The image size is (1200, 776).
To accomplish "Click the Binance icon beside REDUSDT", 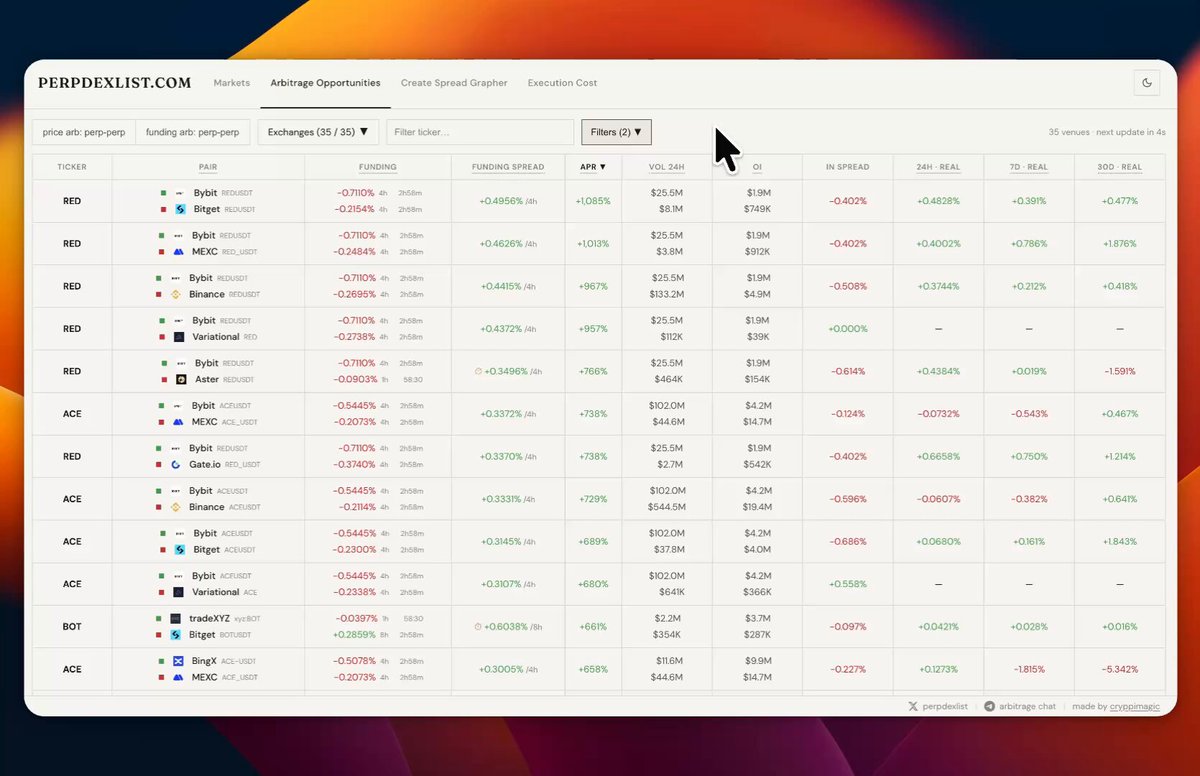I will coord(177,295).
